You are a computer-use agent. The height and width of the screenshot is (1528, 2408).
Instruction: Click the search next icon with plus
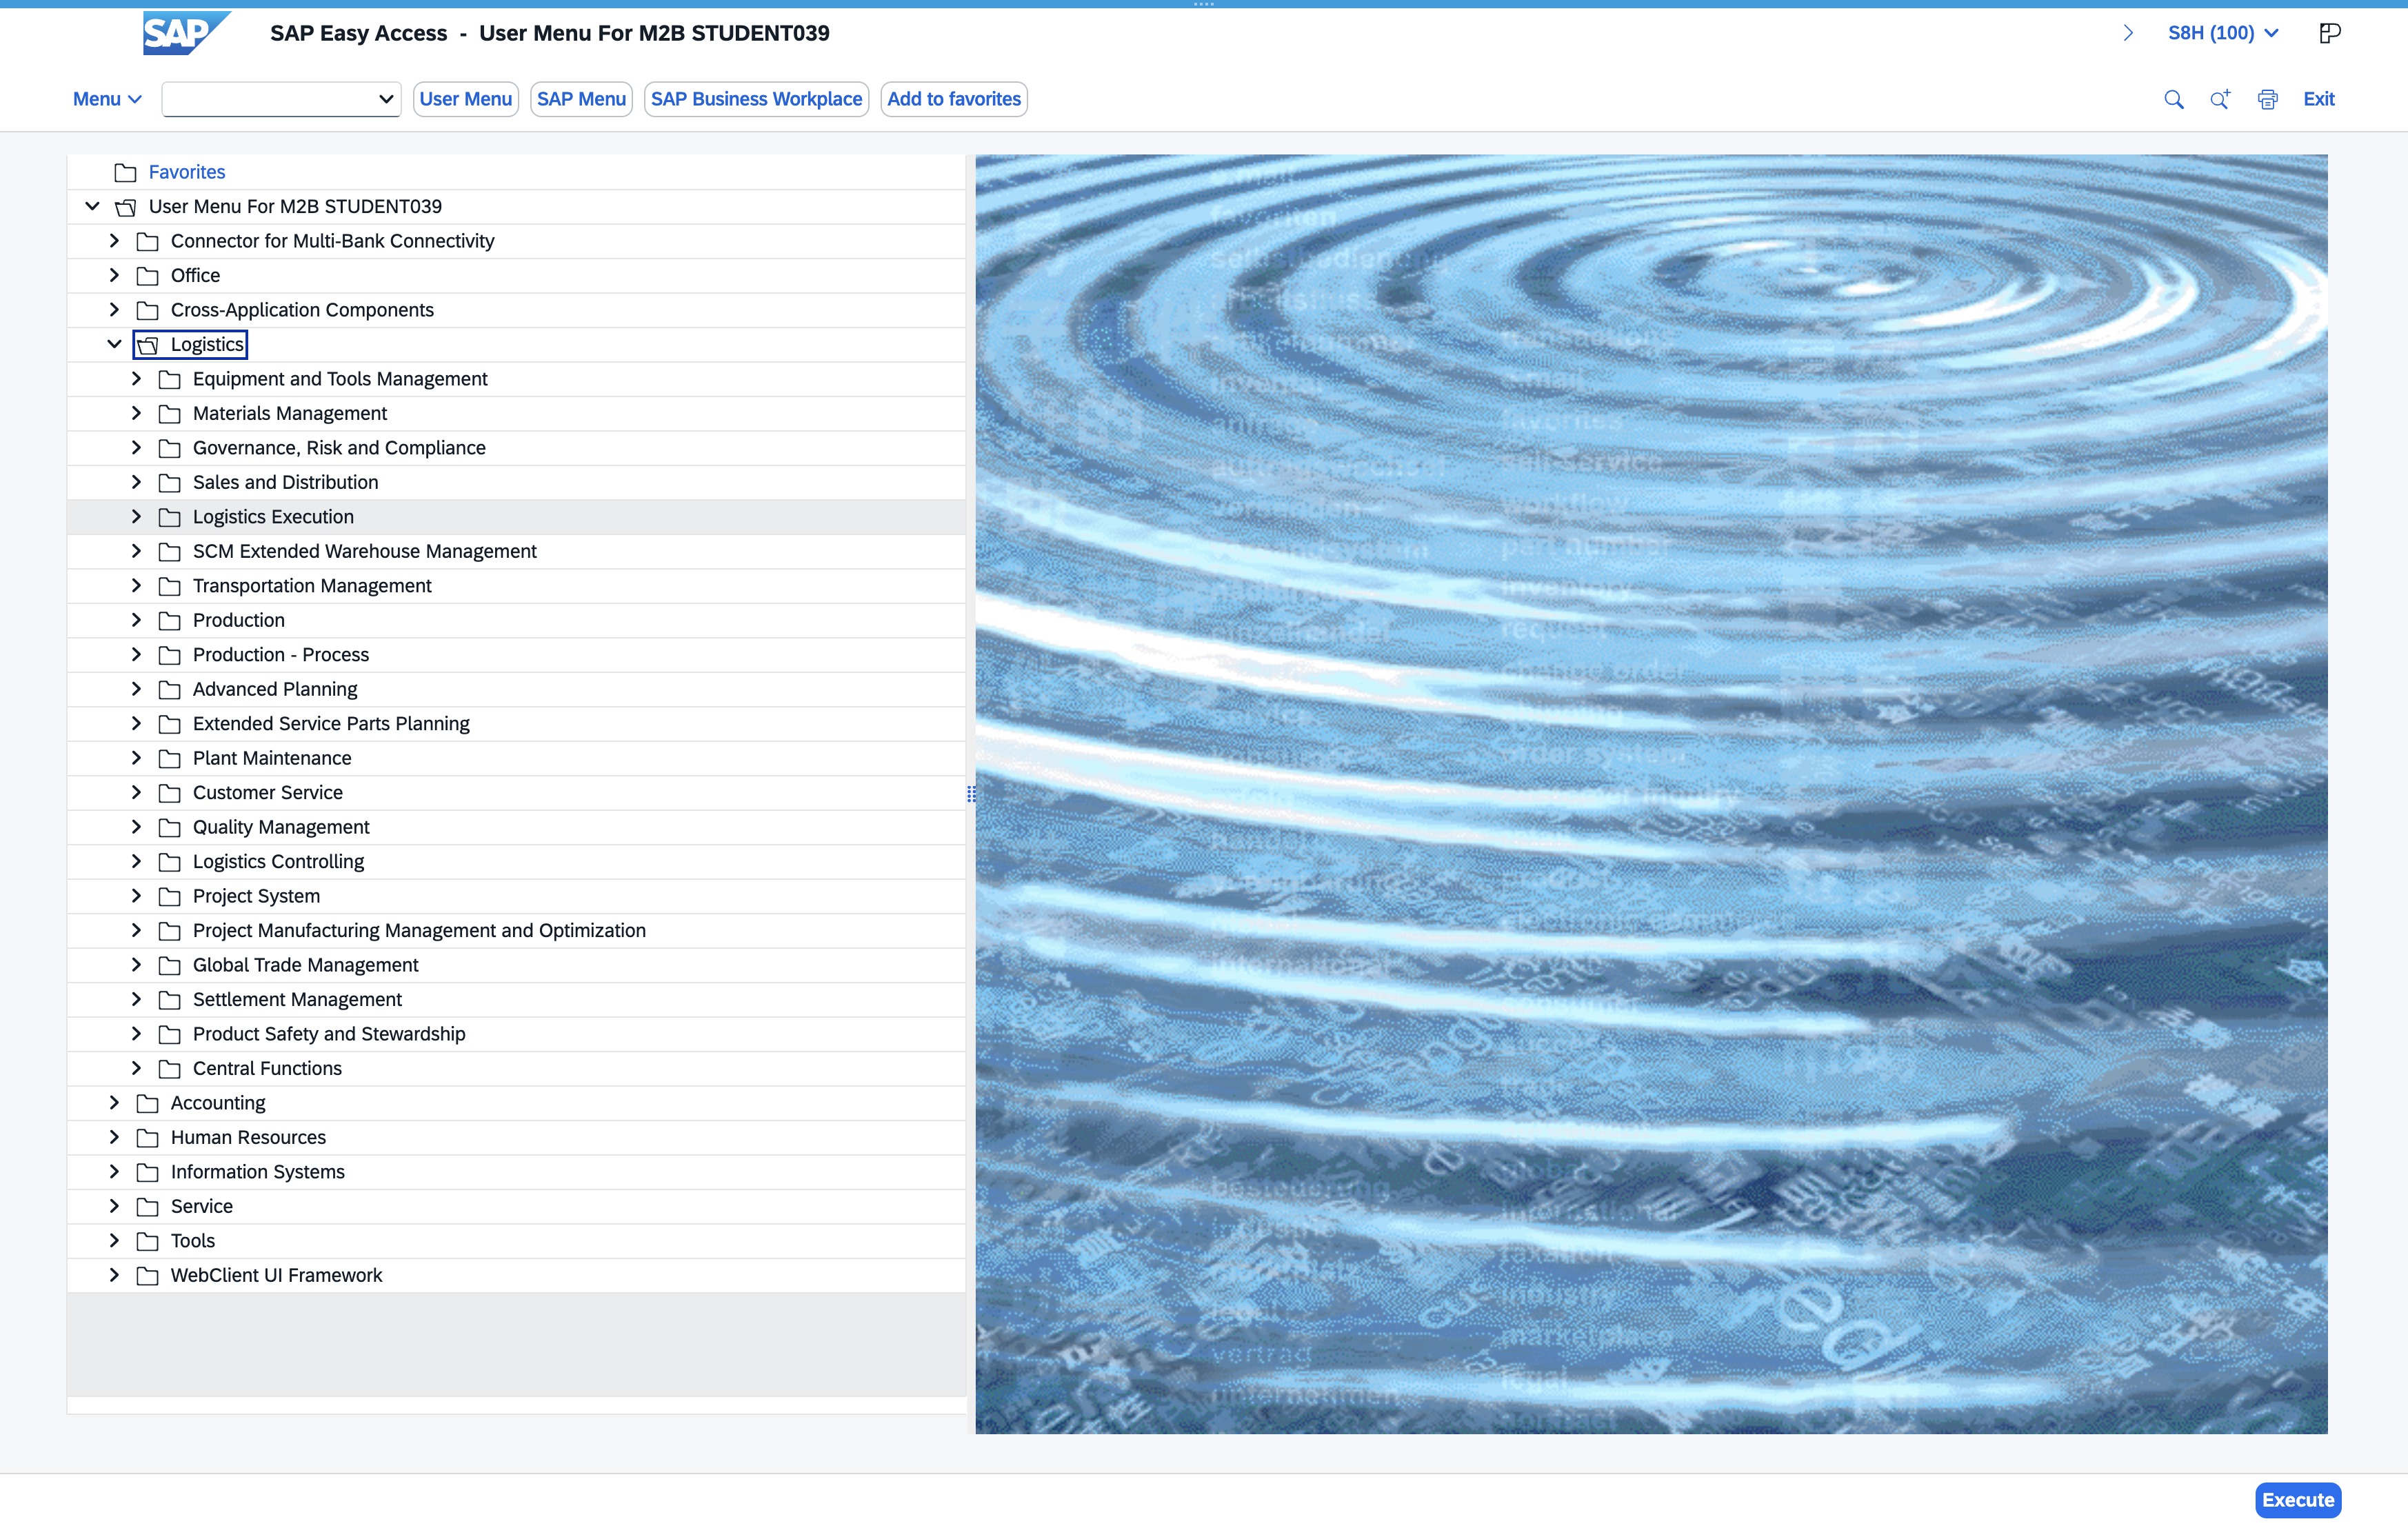pos(2220,99)
